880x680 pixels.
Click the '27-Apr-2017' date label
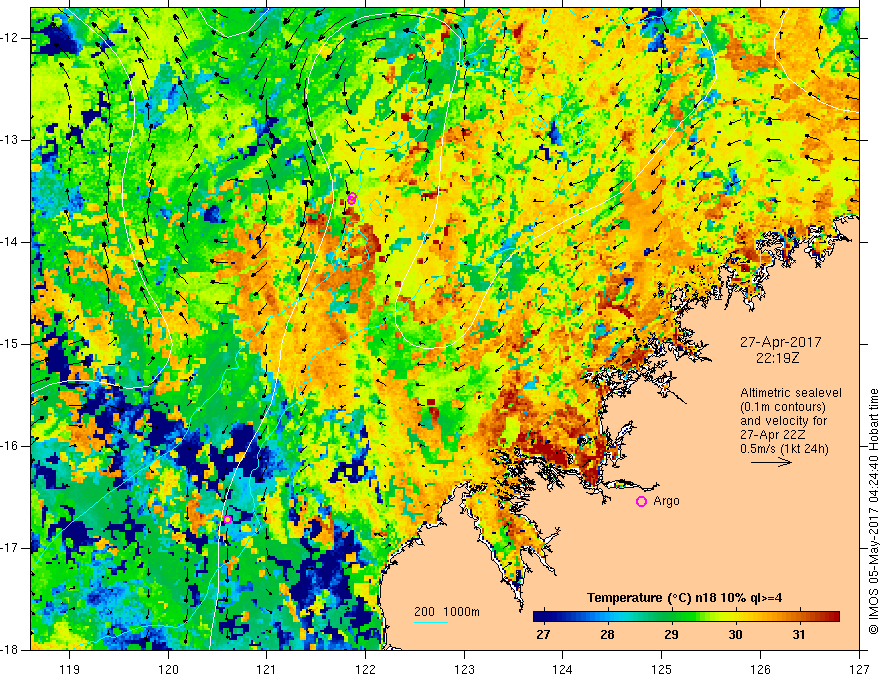(x=780, y=342)
